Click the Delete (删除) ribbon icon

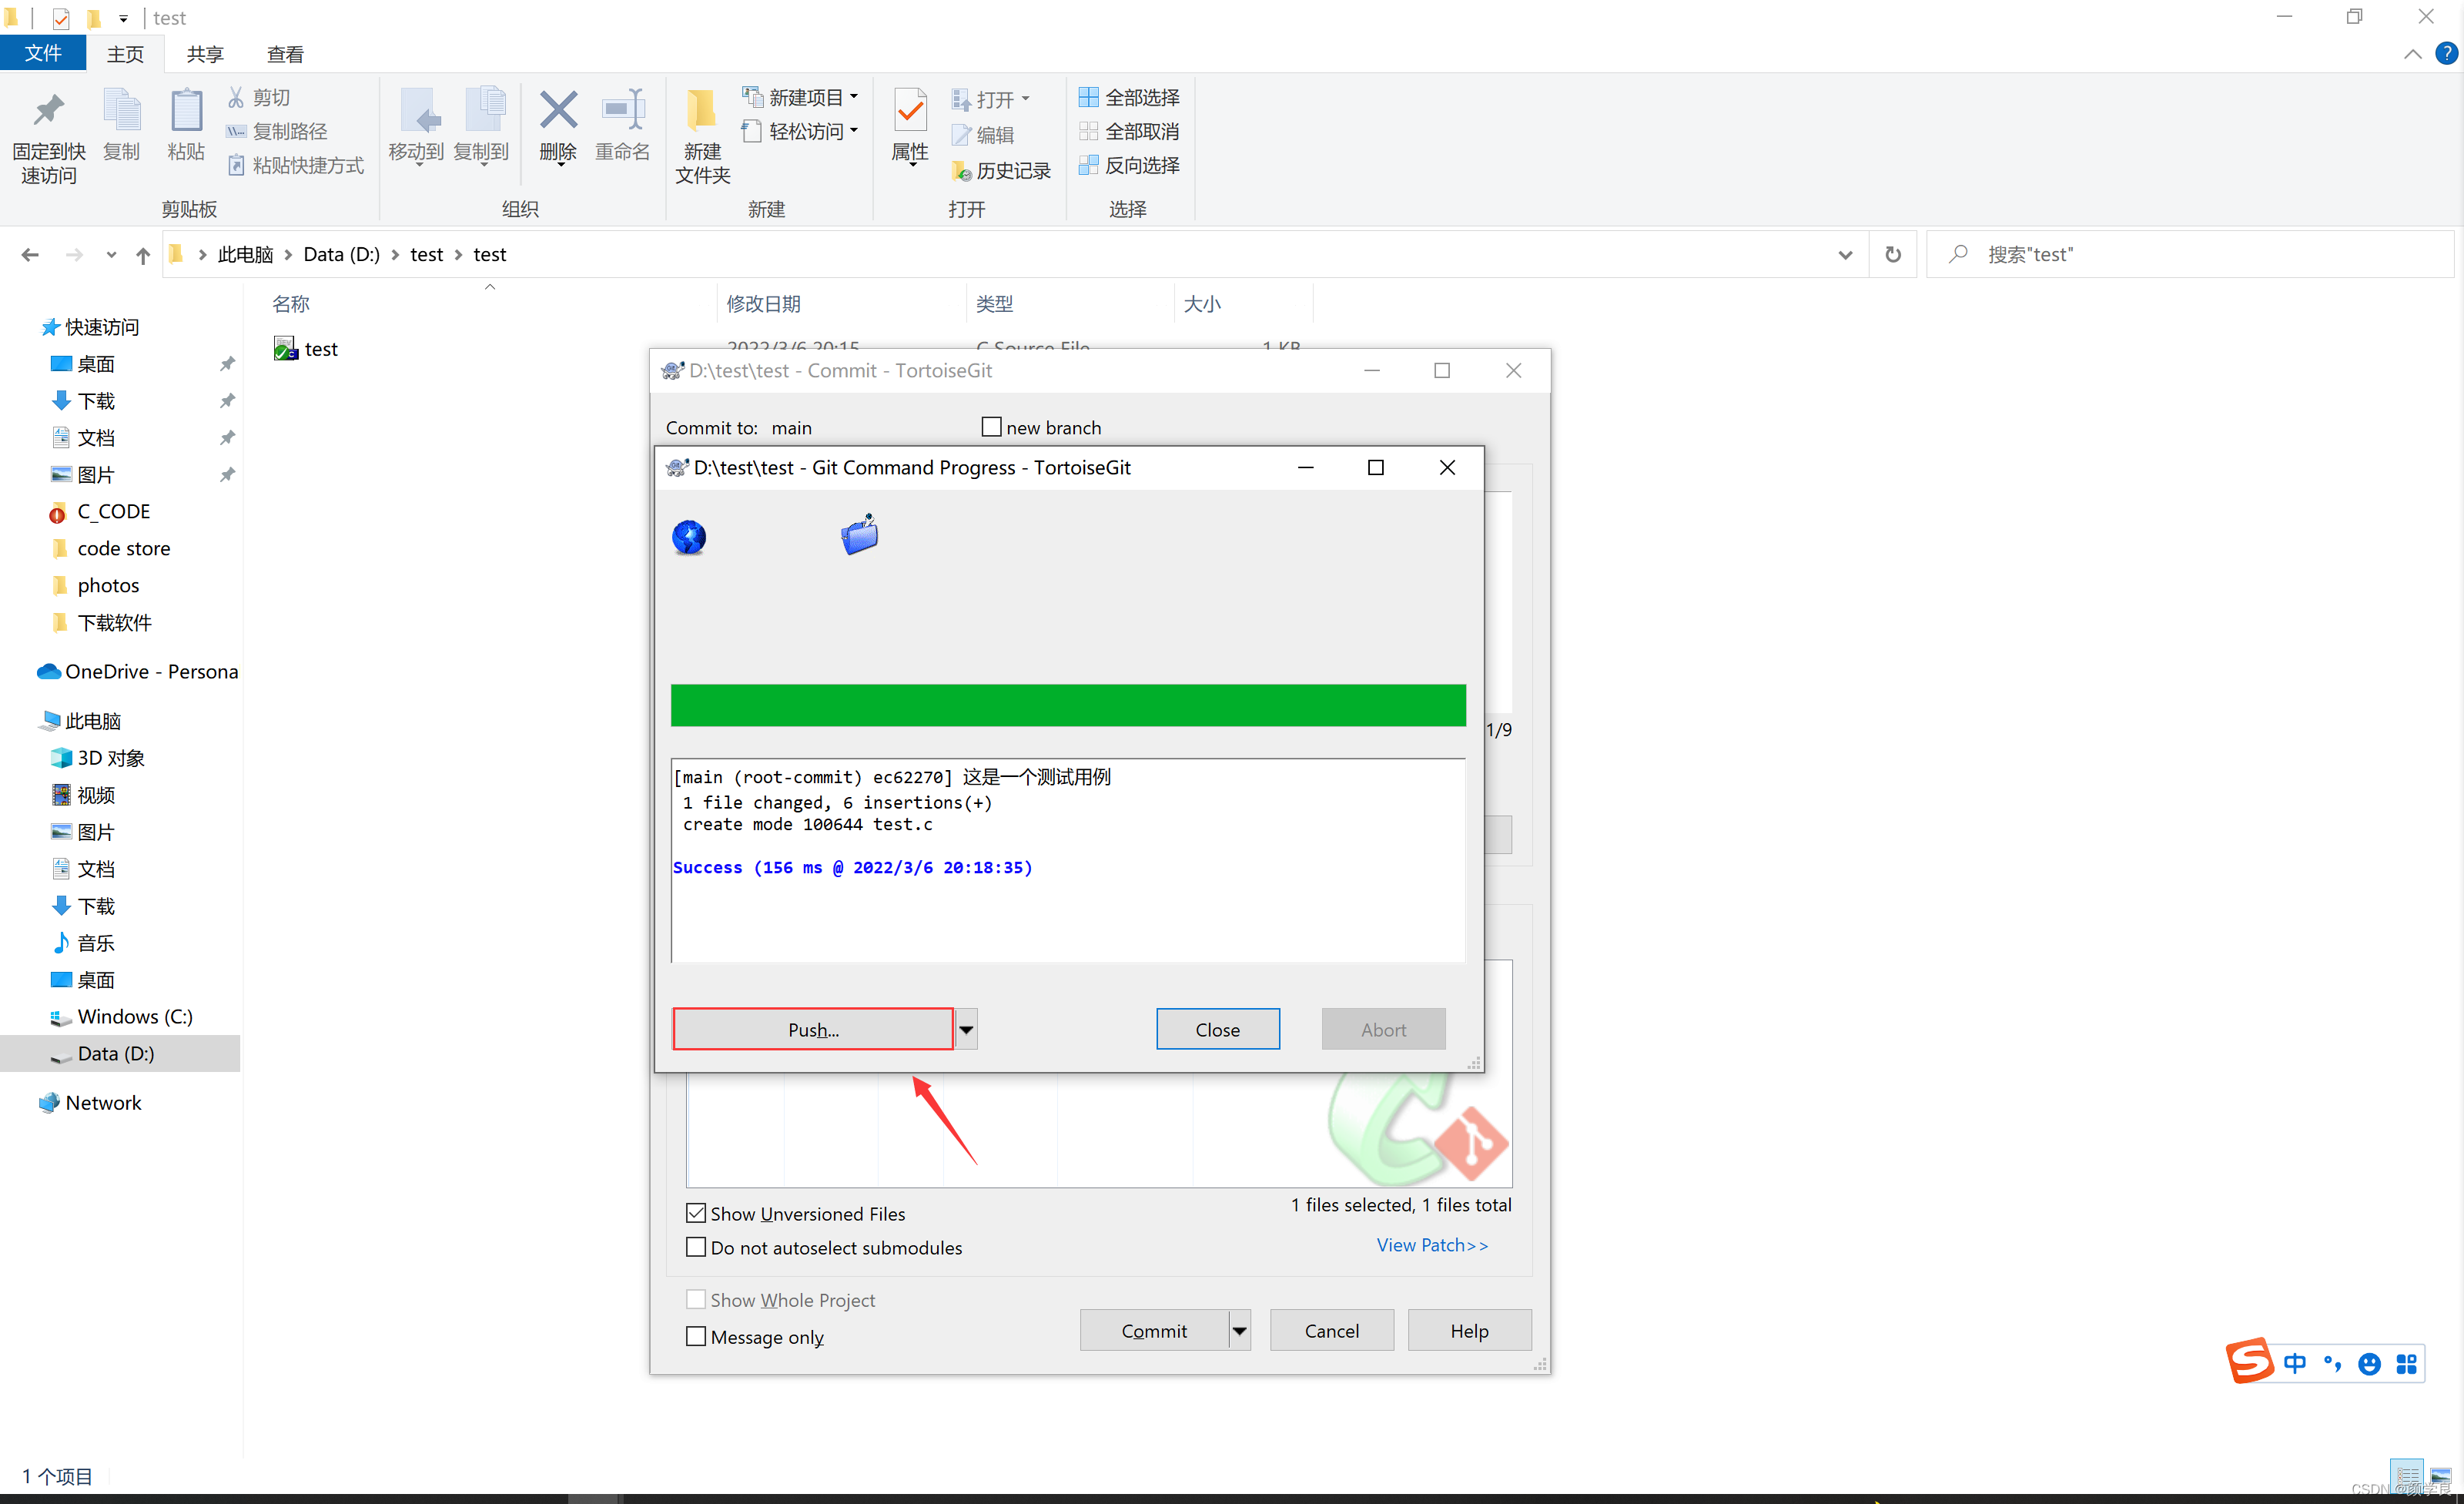pyautogui.click(x=558, y=112)
